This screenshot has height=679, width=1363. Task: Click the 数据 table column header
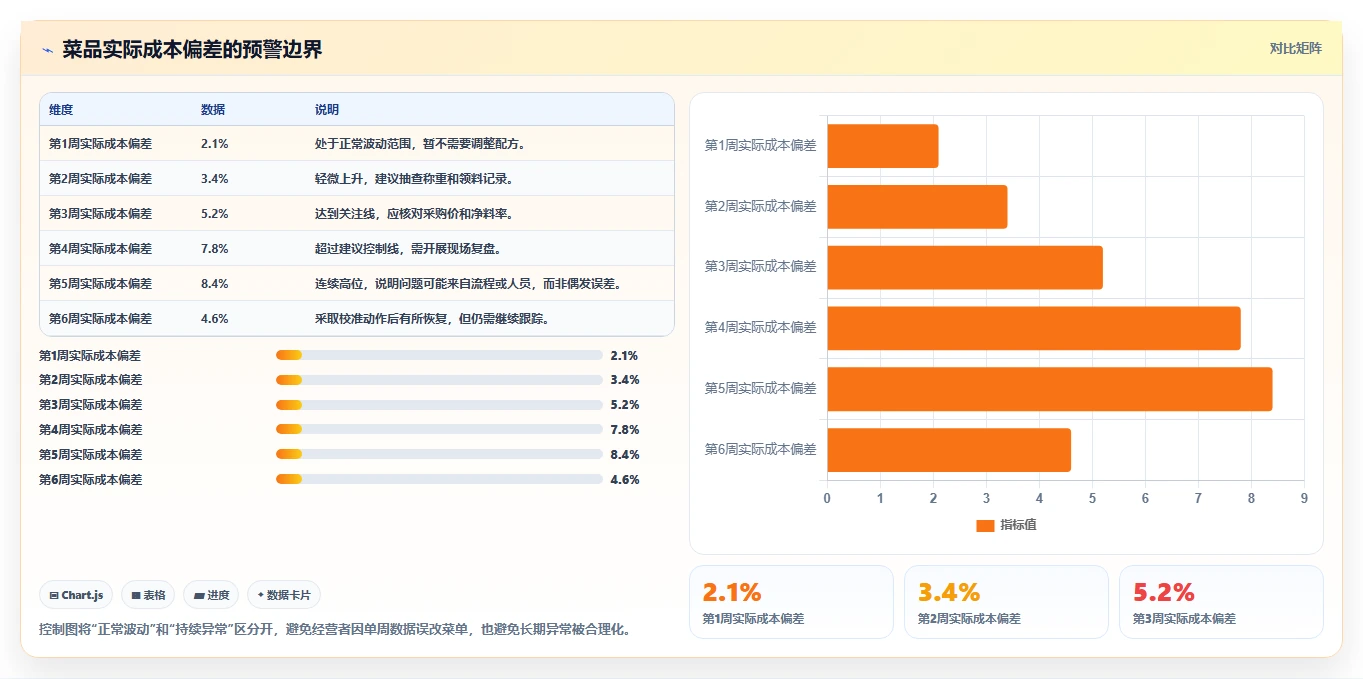click(213, 110)
